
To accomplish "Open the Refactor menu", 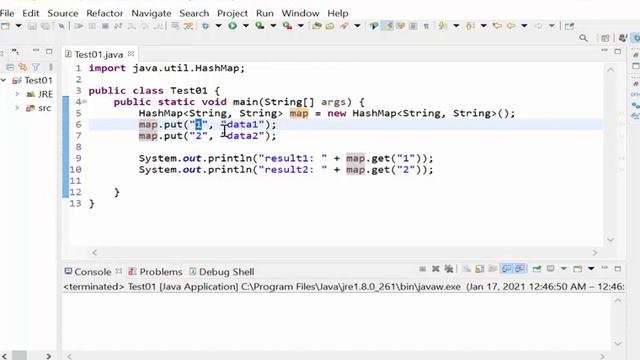I will pyautogui.click(x=104, y=13).
